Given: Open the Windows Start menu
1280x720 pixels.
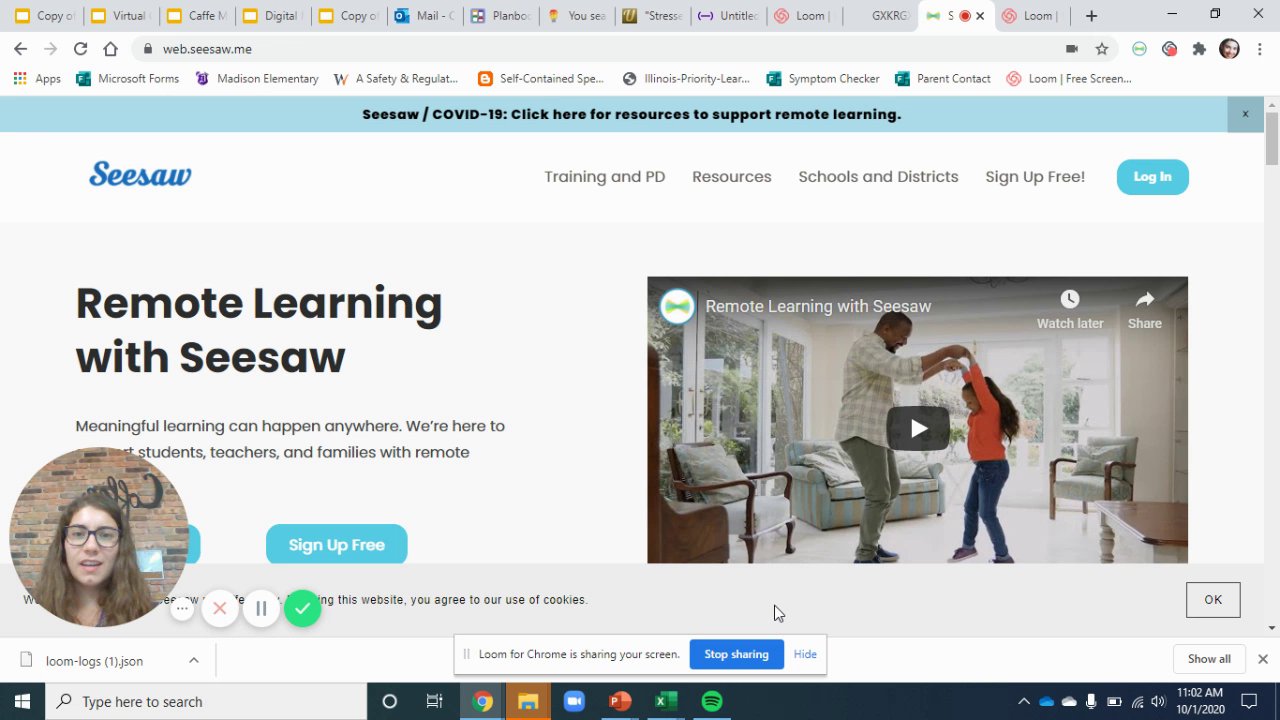Looking at the screenshot, I should [22, 701].
